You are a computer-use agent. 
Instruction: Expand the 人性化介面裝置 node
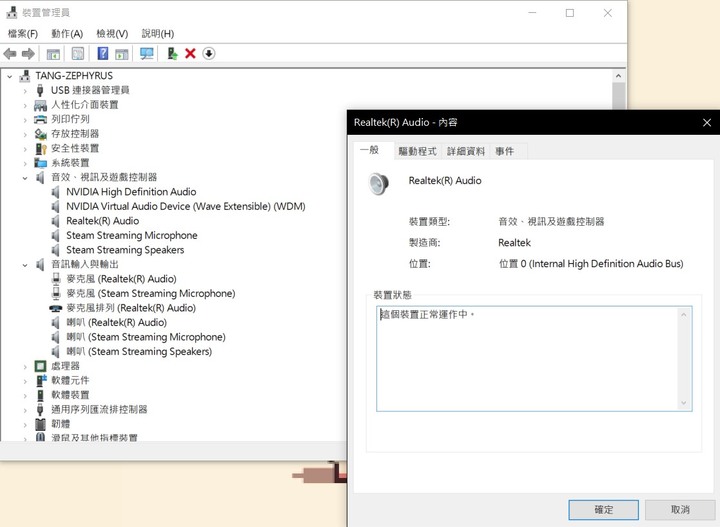click(25, 106)
